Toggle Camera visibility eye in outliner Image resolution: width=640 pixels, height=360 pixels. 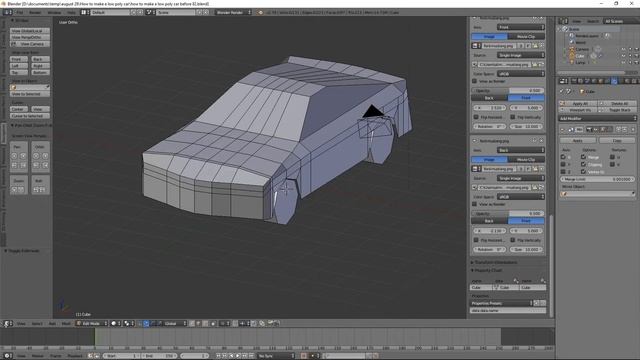tap(623, 49)
